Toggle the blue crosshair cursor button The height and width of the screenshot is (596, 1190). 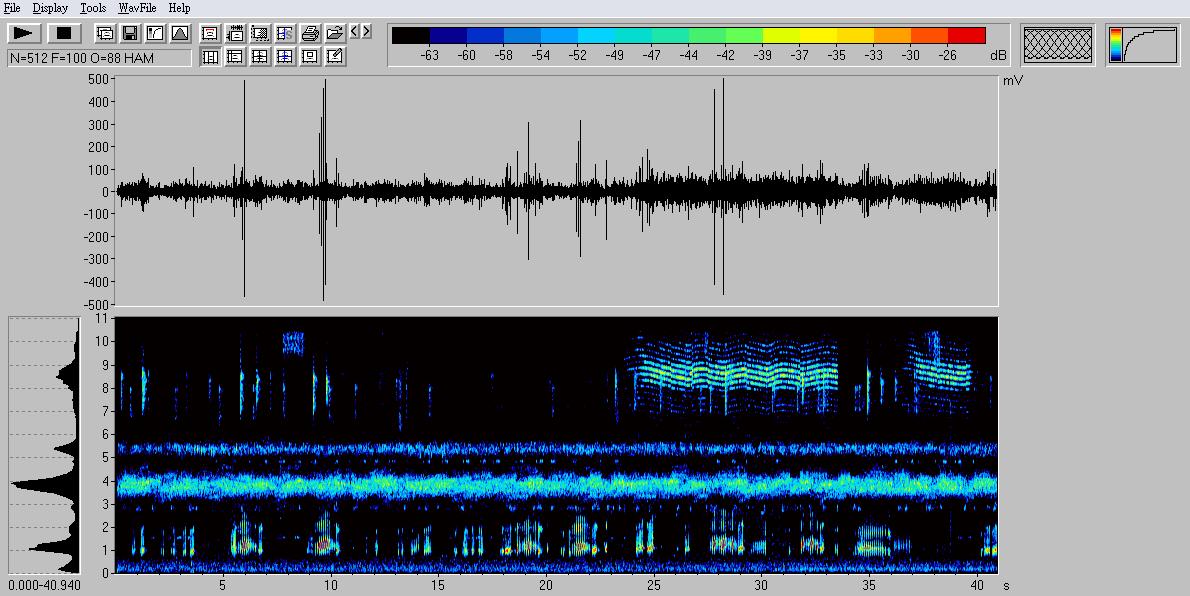coord(285,57)
